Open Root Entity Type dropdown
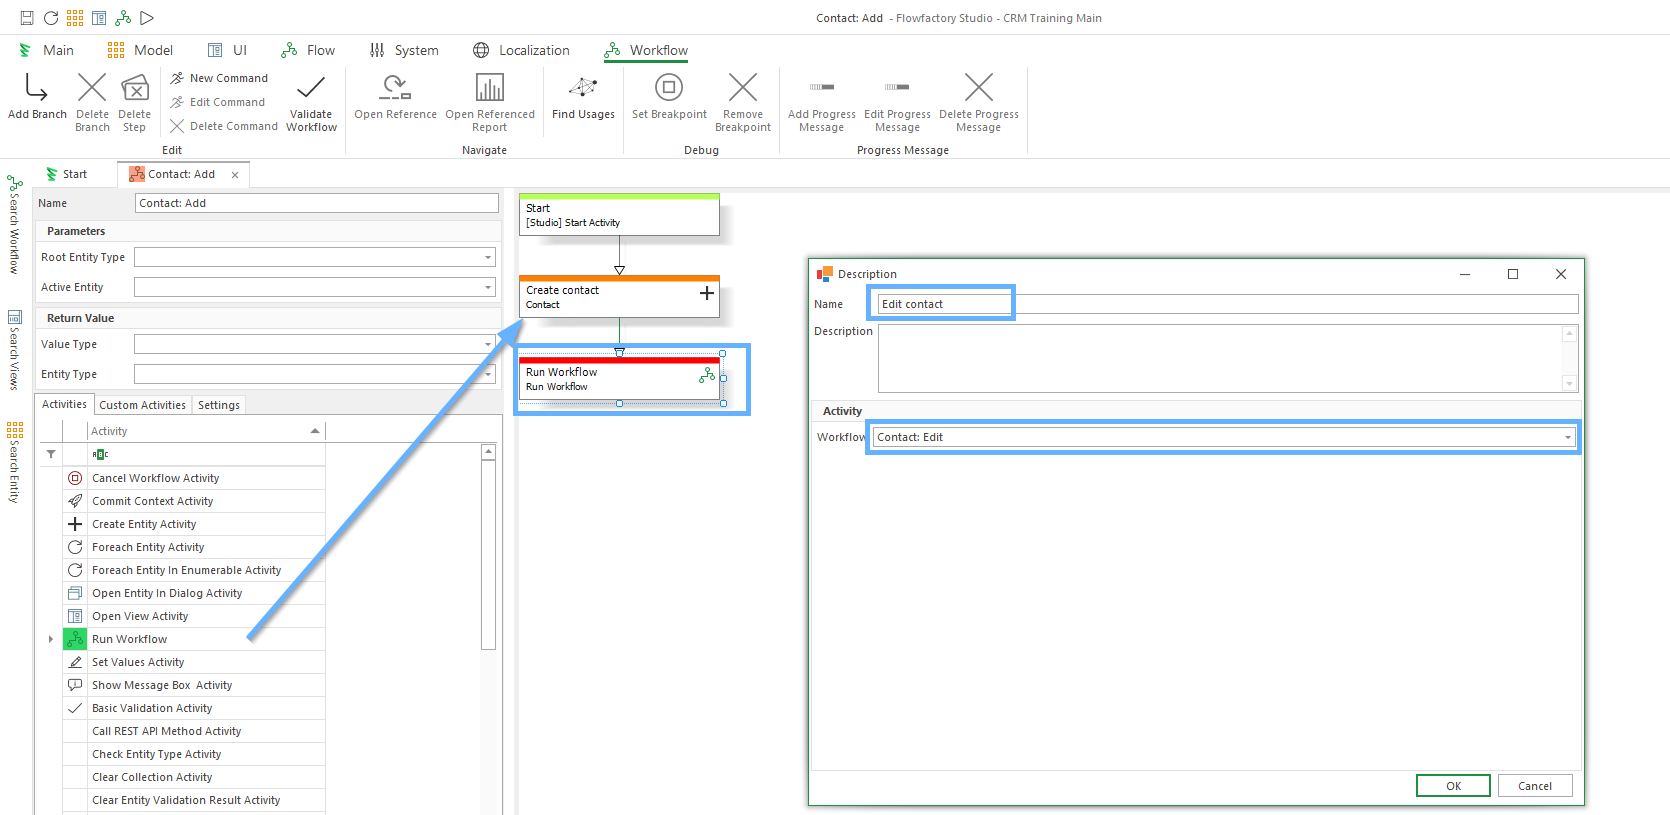 (488, 257)
